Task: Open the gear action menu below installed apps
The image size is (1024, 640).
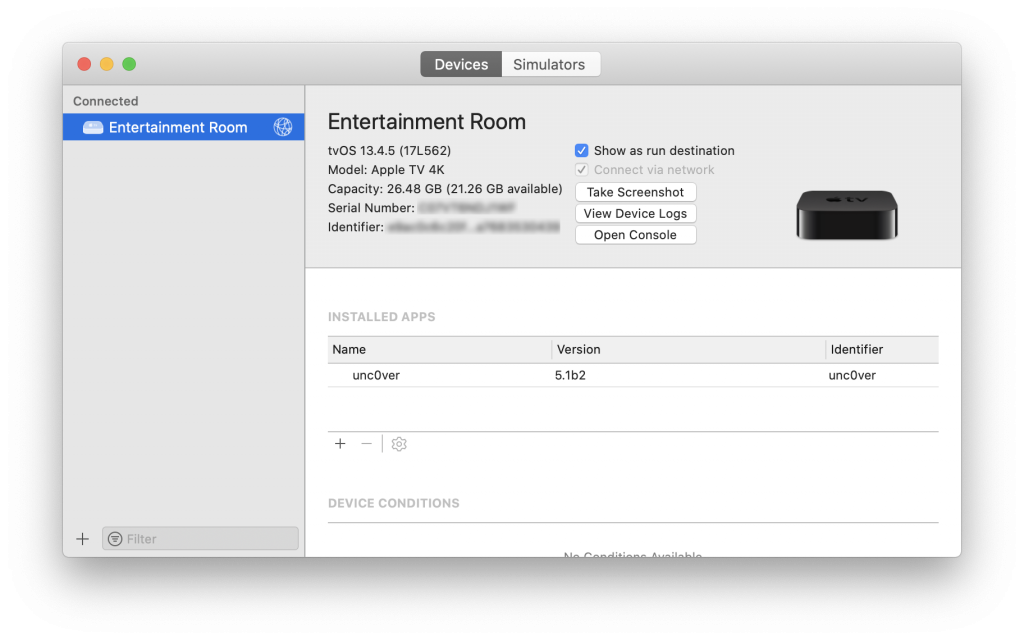Action: [x=399, y=443]
